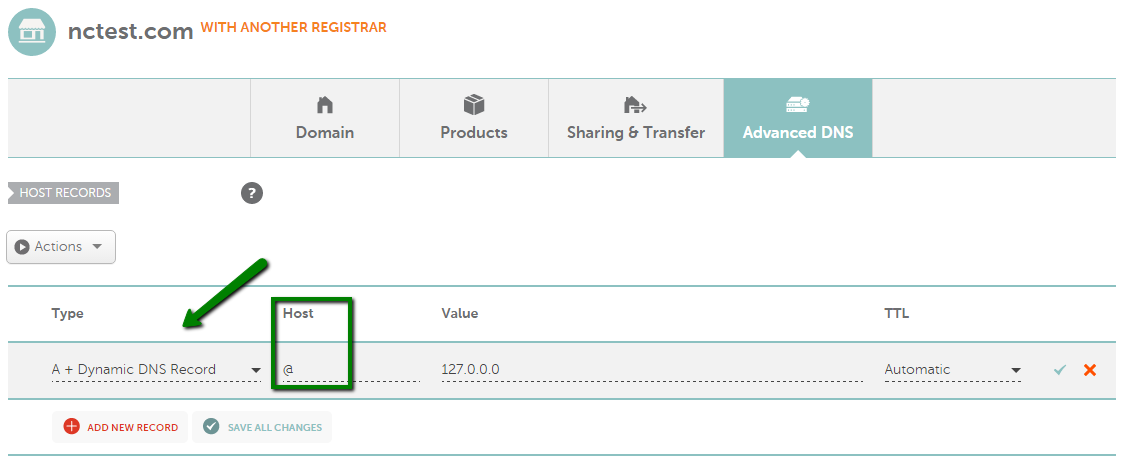The image size is (1123, 465).
Task: Click the HOST RECORDS section label
Action: [64, 193]
